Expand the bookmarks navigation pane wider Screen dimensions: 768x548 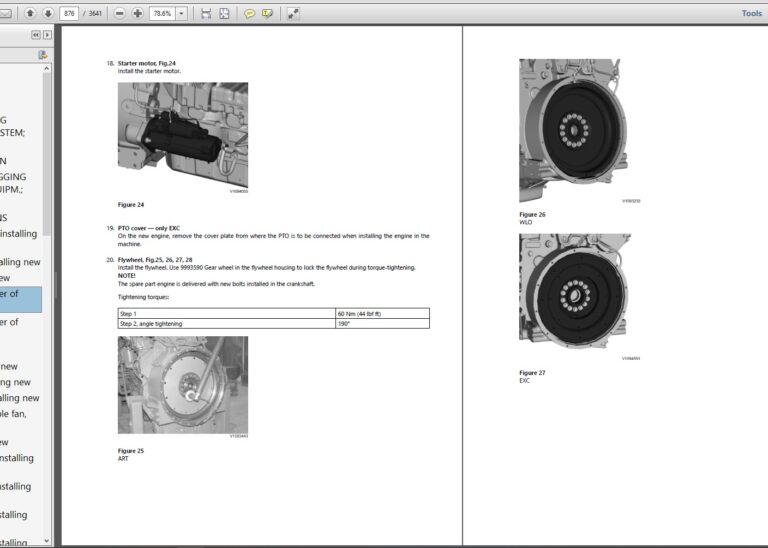pos(47,35)
